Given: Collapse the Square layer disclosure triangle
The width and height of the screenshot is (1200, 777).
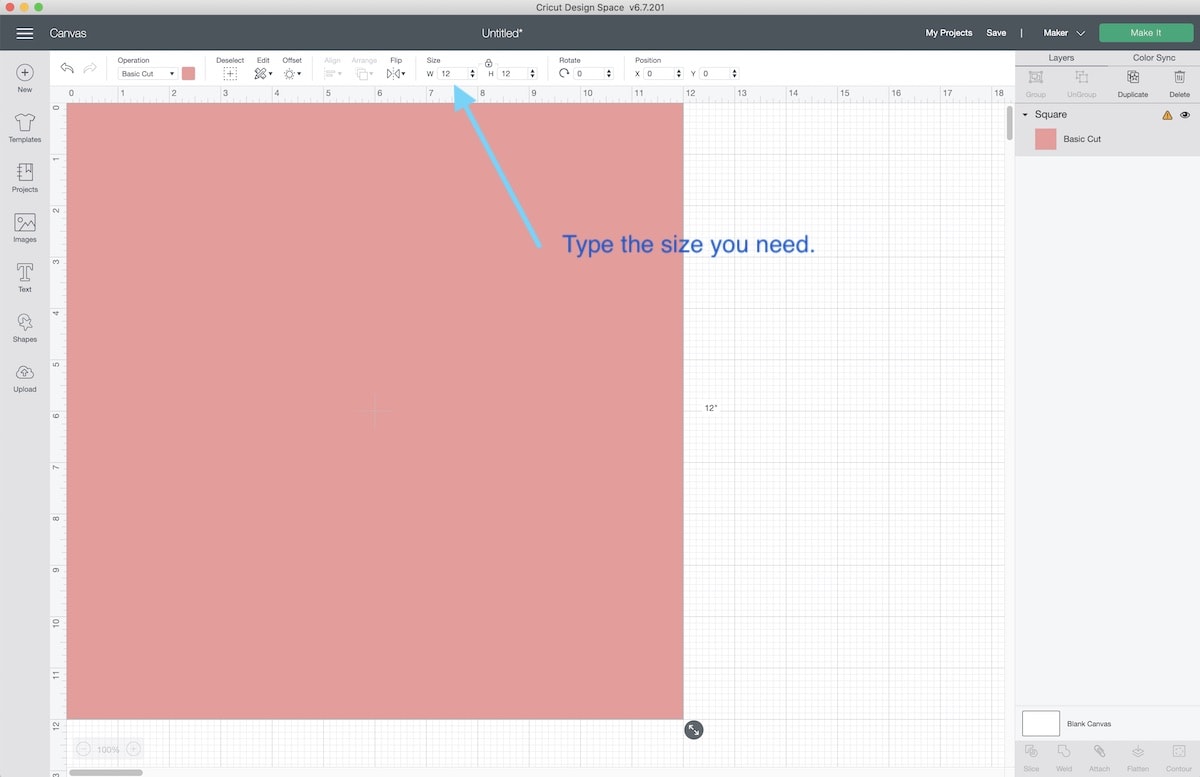Looking at the screenshot, I should [x=1024, y=114].
